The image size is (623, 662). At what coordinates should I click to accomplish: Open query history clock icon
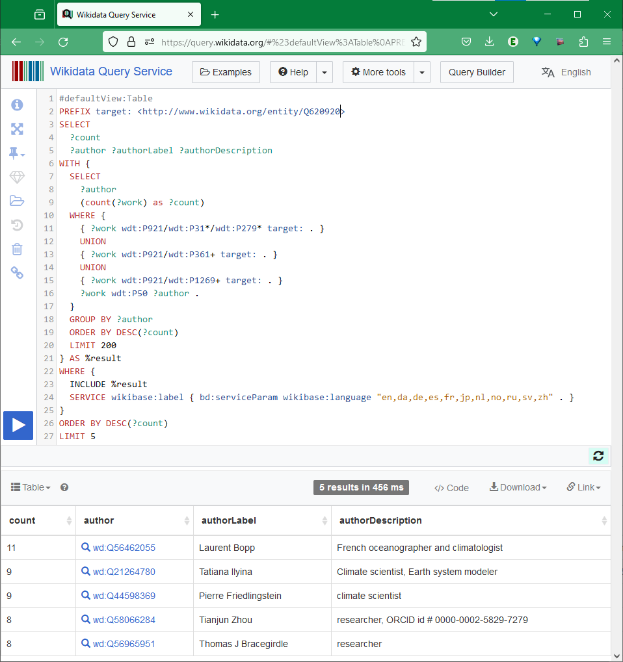[x=17, y=225]
